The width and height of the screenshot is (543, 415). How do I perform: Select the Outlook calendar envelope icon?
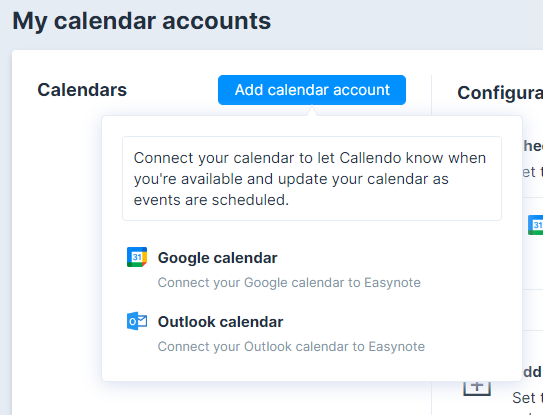(x=137, y=321)
